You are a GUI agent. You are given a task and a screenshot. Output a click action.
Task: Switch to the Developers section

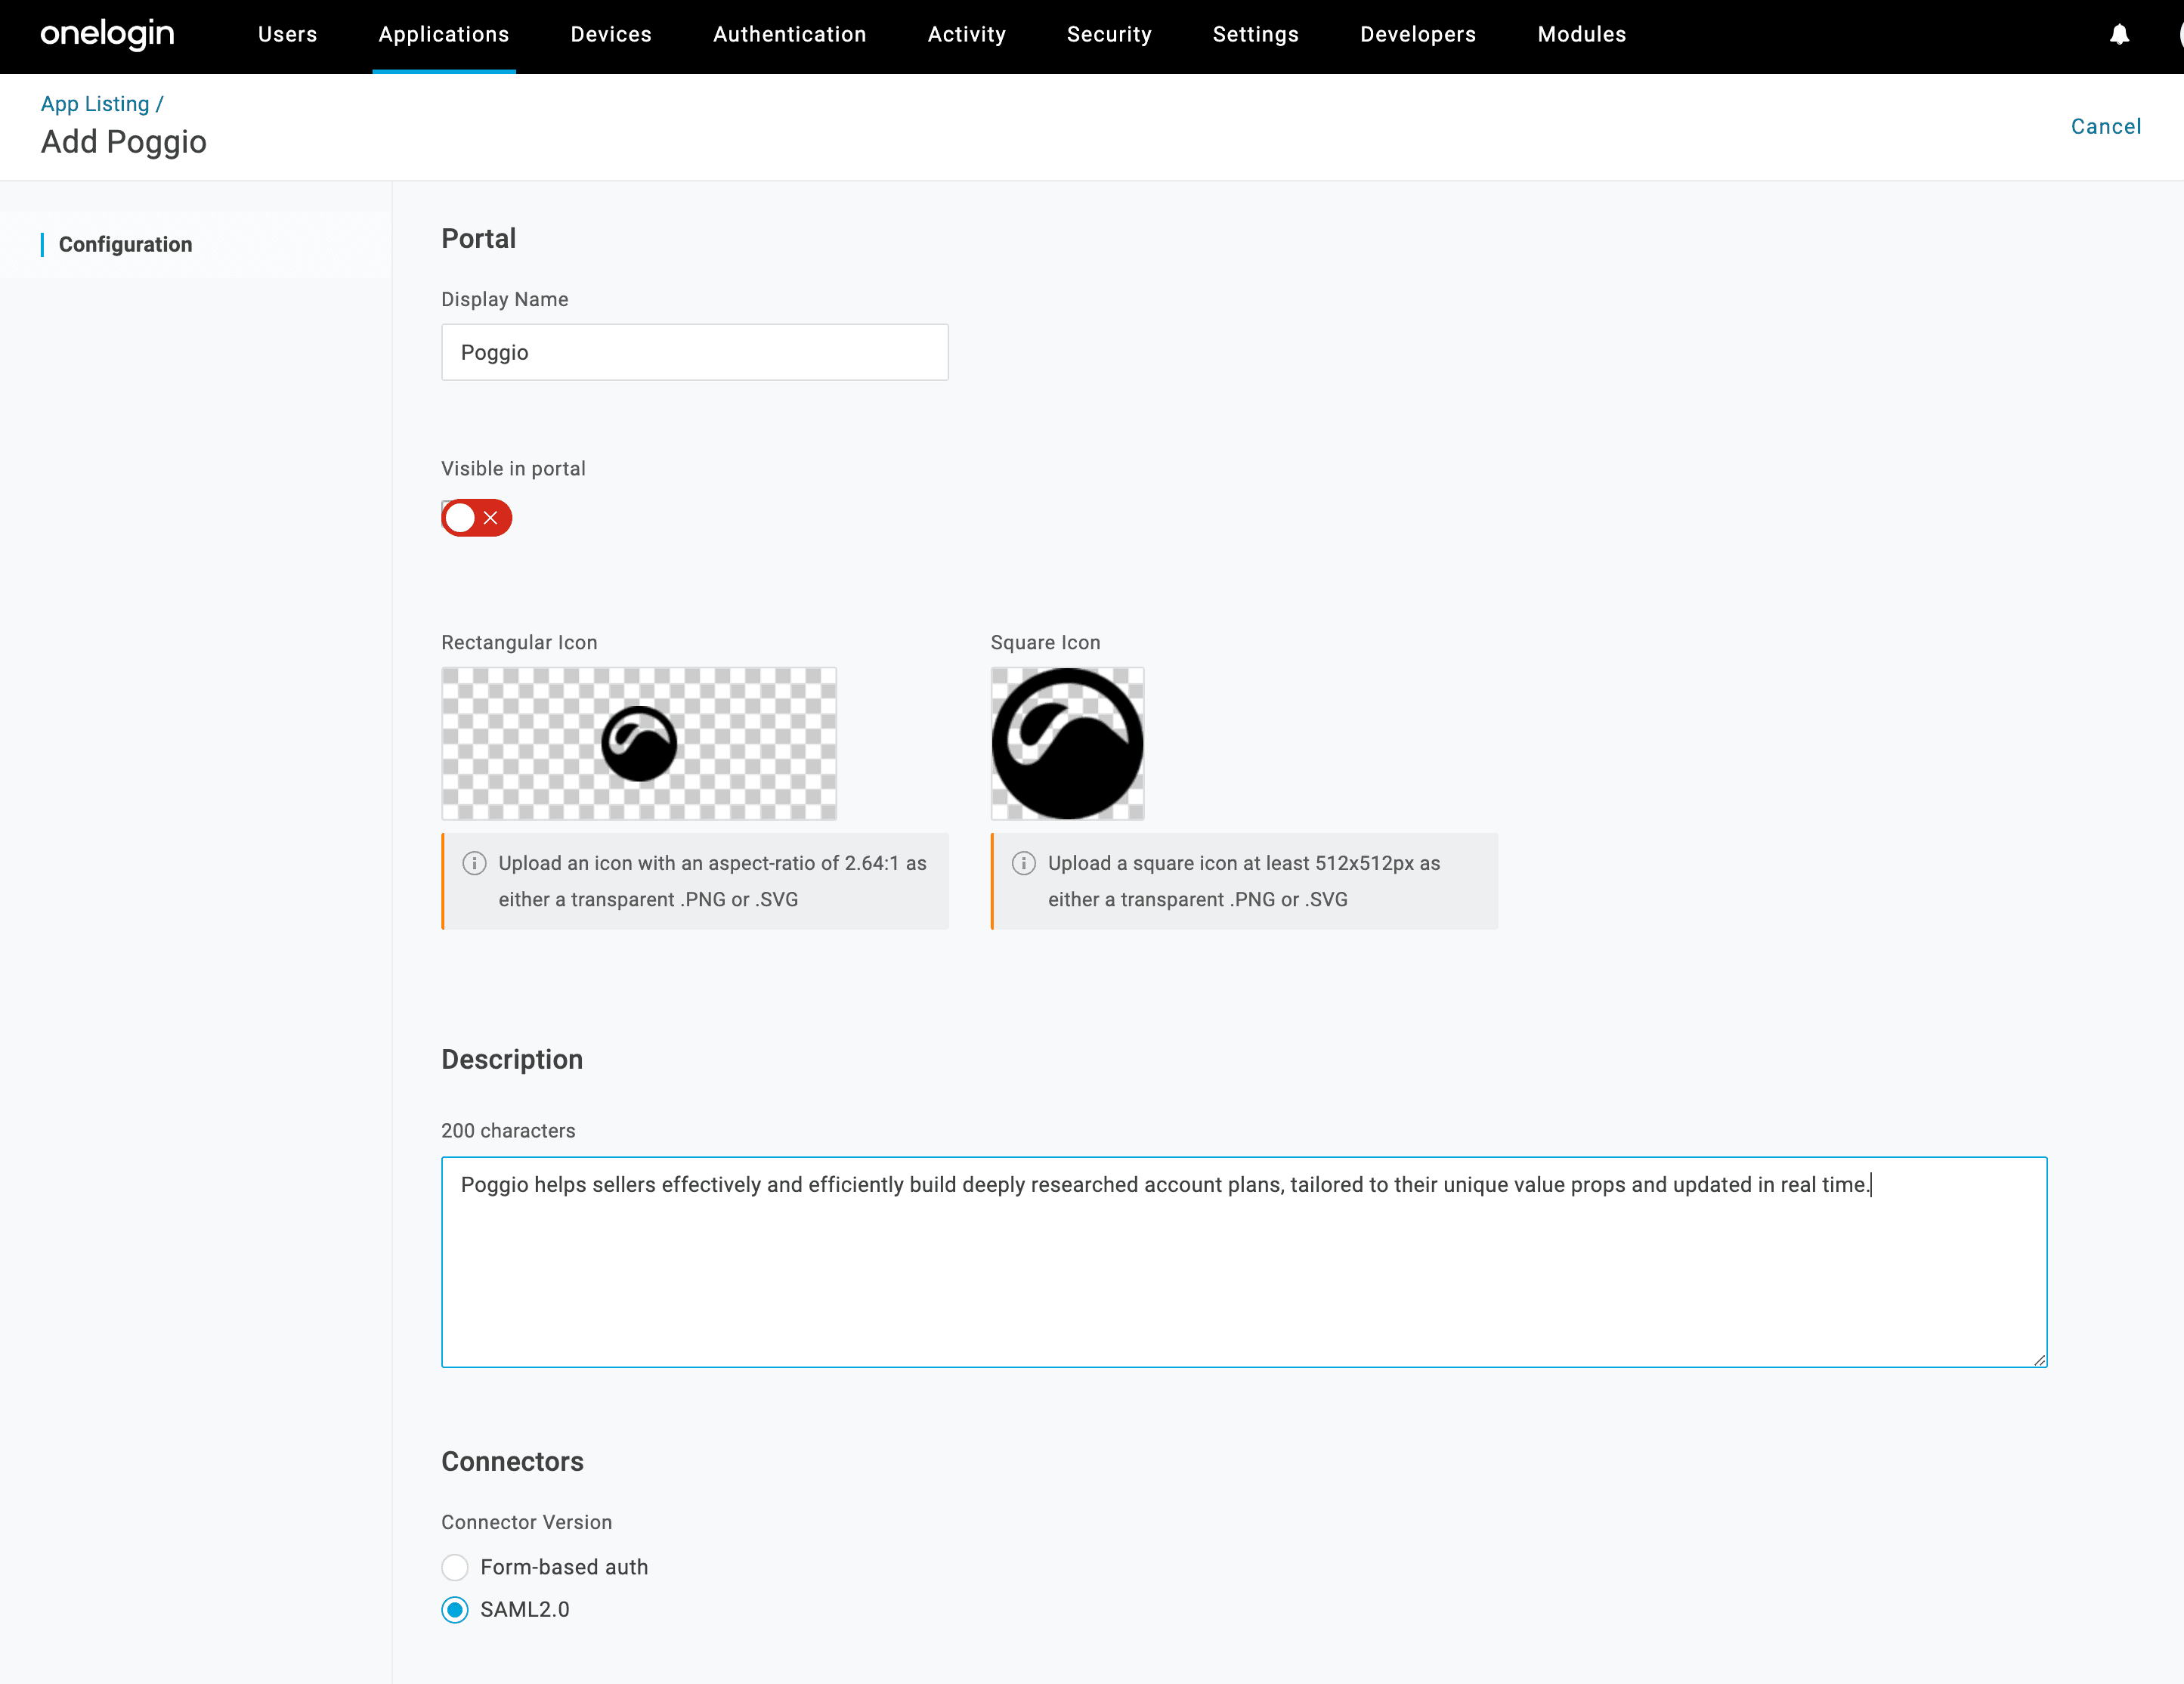click(x=1417, y=34)
